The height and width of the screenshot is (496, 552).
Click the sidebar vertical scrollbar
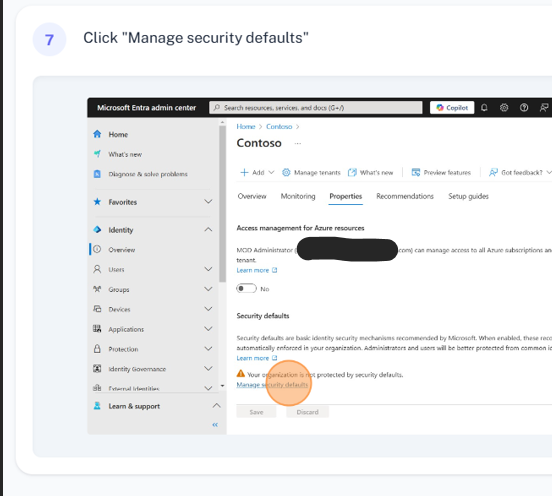click(x=222, y=204)
